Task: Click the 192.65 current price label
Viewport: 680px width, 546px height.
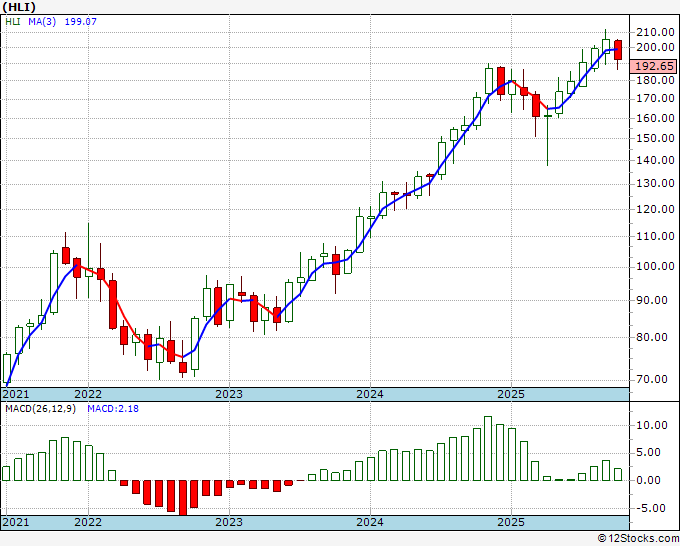Action: click(x=654, y=66)
